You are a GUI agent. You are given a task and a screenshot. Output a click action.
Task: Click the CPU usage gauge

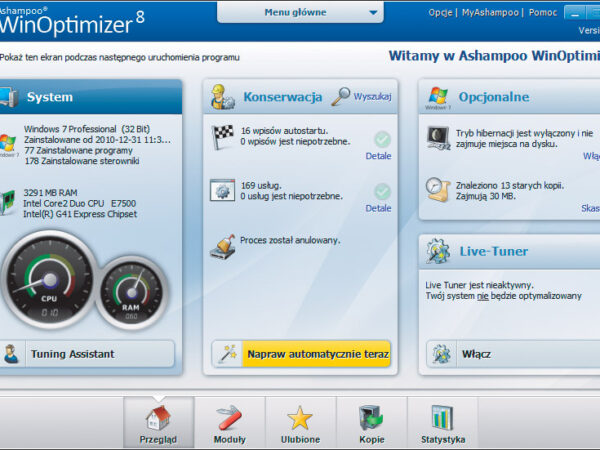pyautogui.click(x=48, y=280)
